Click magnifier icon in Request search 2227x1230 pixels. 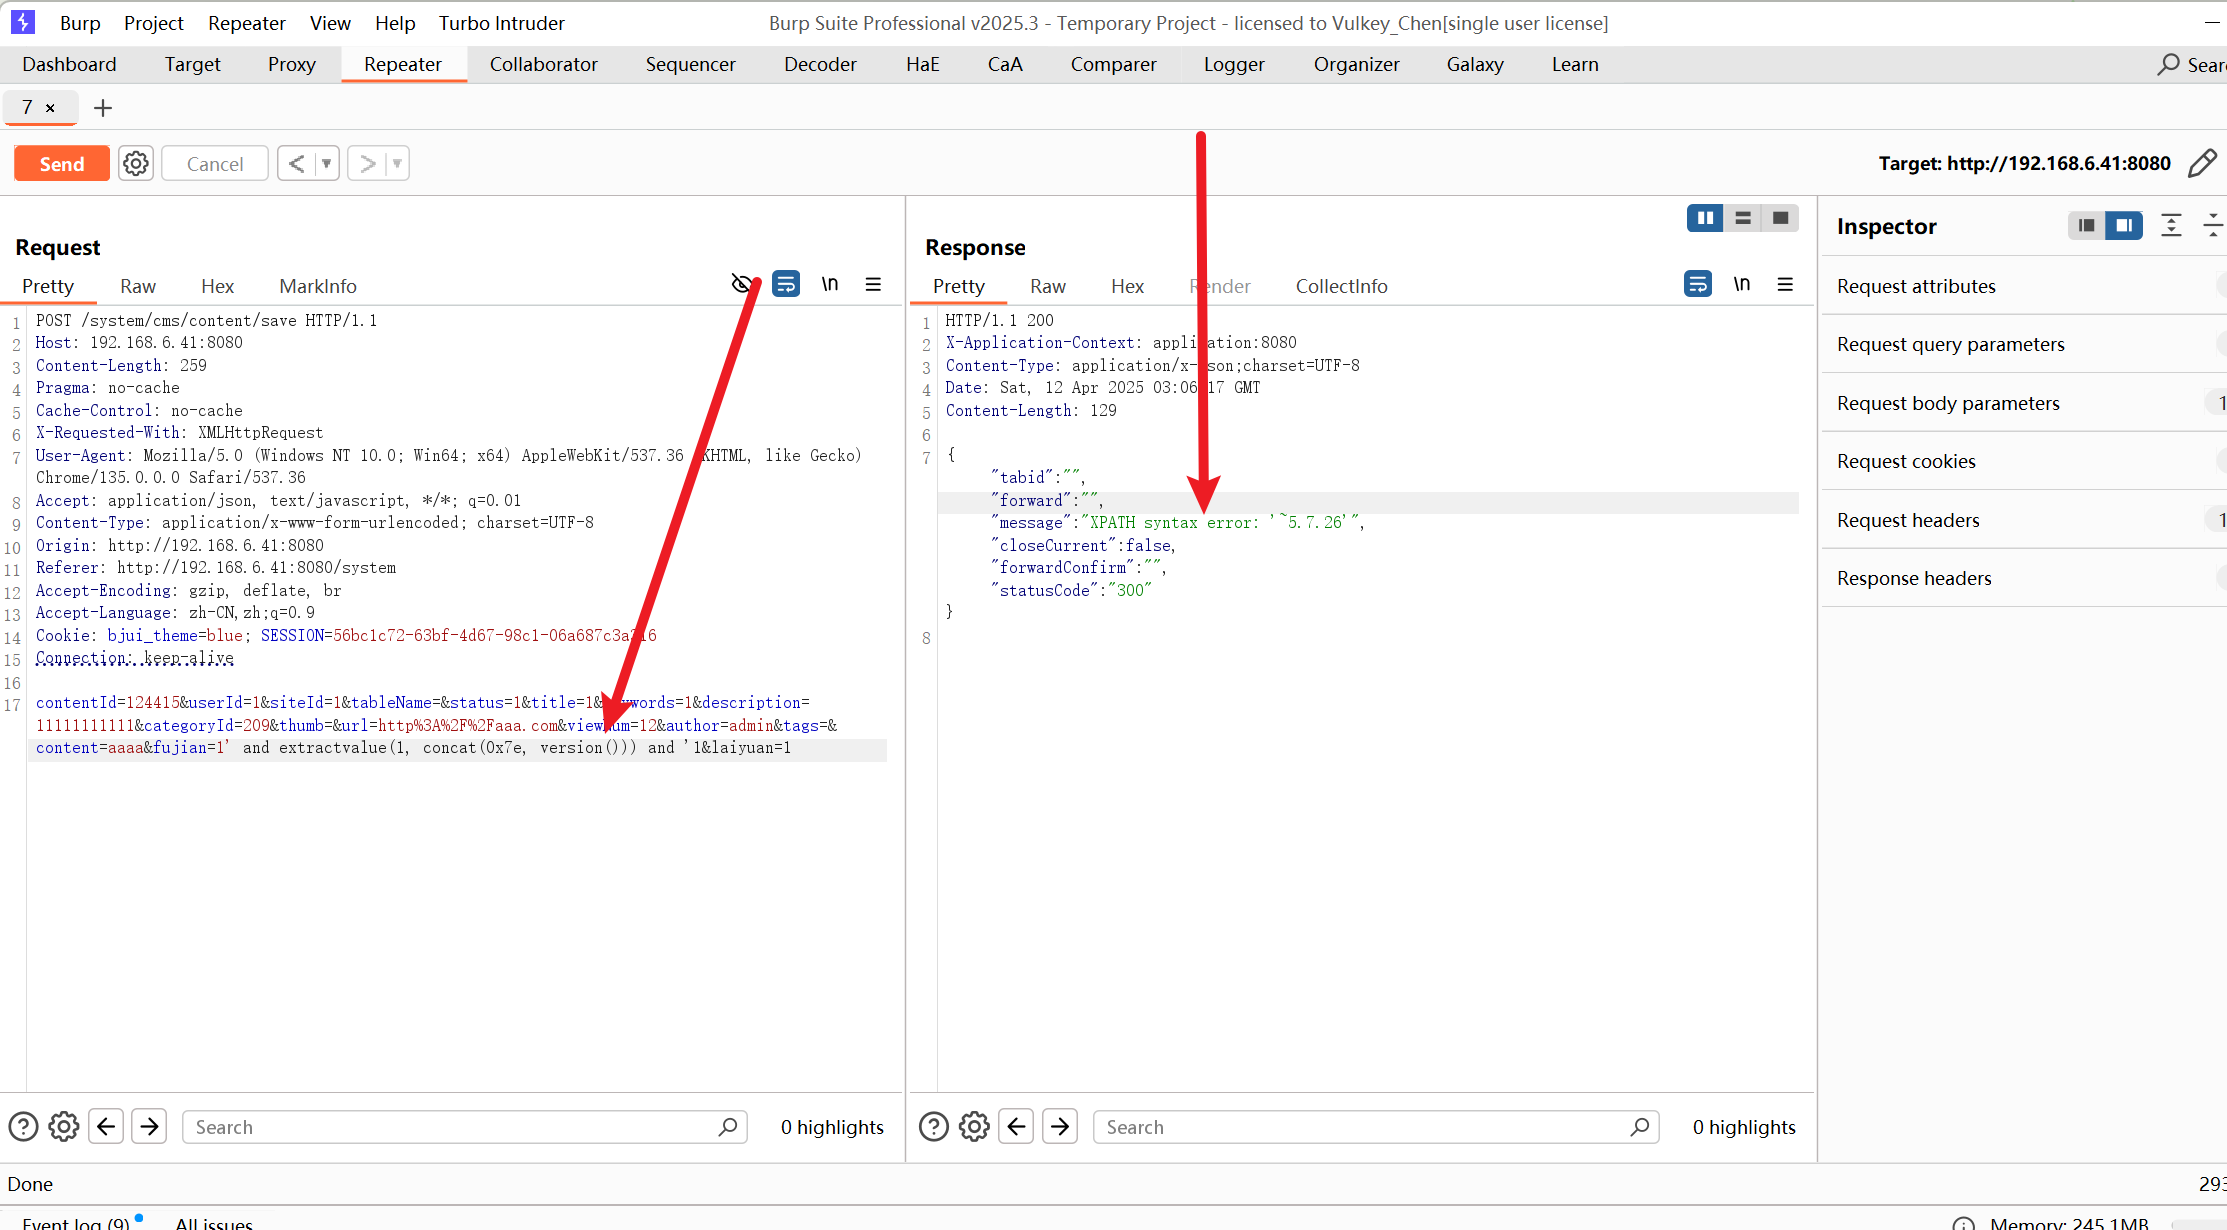pyautogui.click(x=728, y=1127)
